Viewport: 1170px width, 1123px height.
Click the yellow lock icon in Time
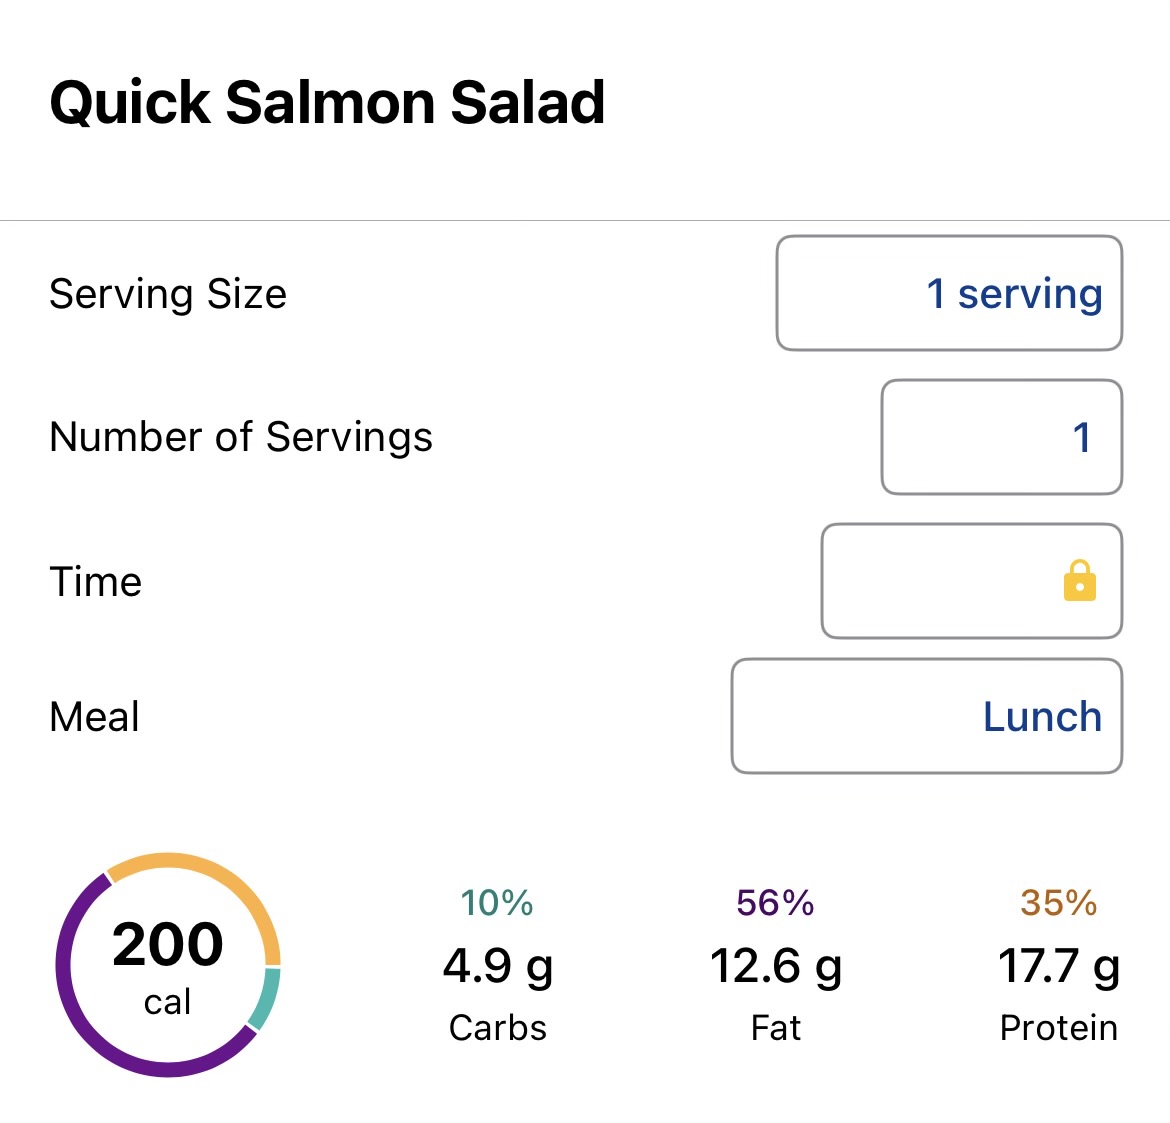[1079, 581]
